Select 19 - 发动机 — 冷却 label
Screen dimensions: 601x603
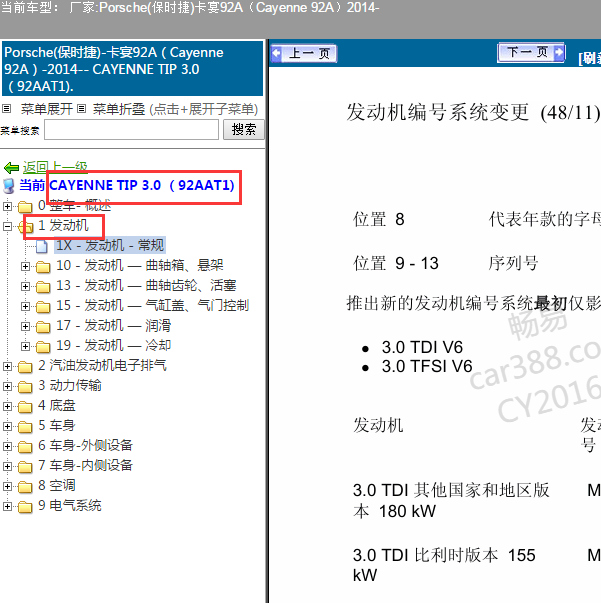pyautogui.click(x=113, y=345)
